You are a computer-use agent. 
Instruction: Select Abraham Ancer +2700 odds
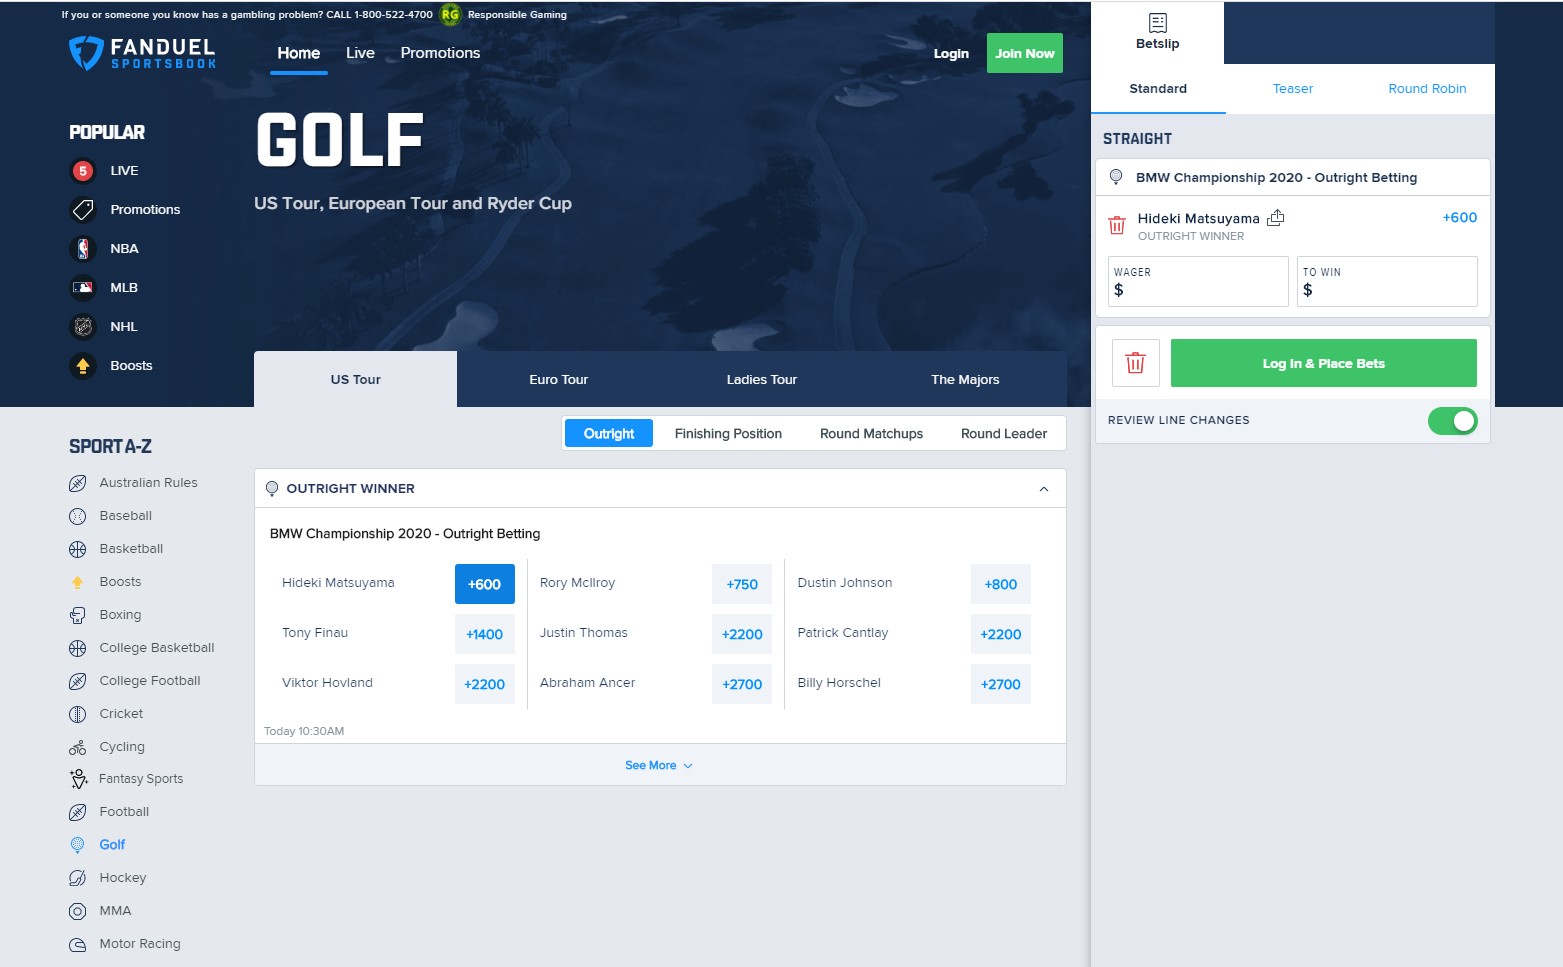742,684
